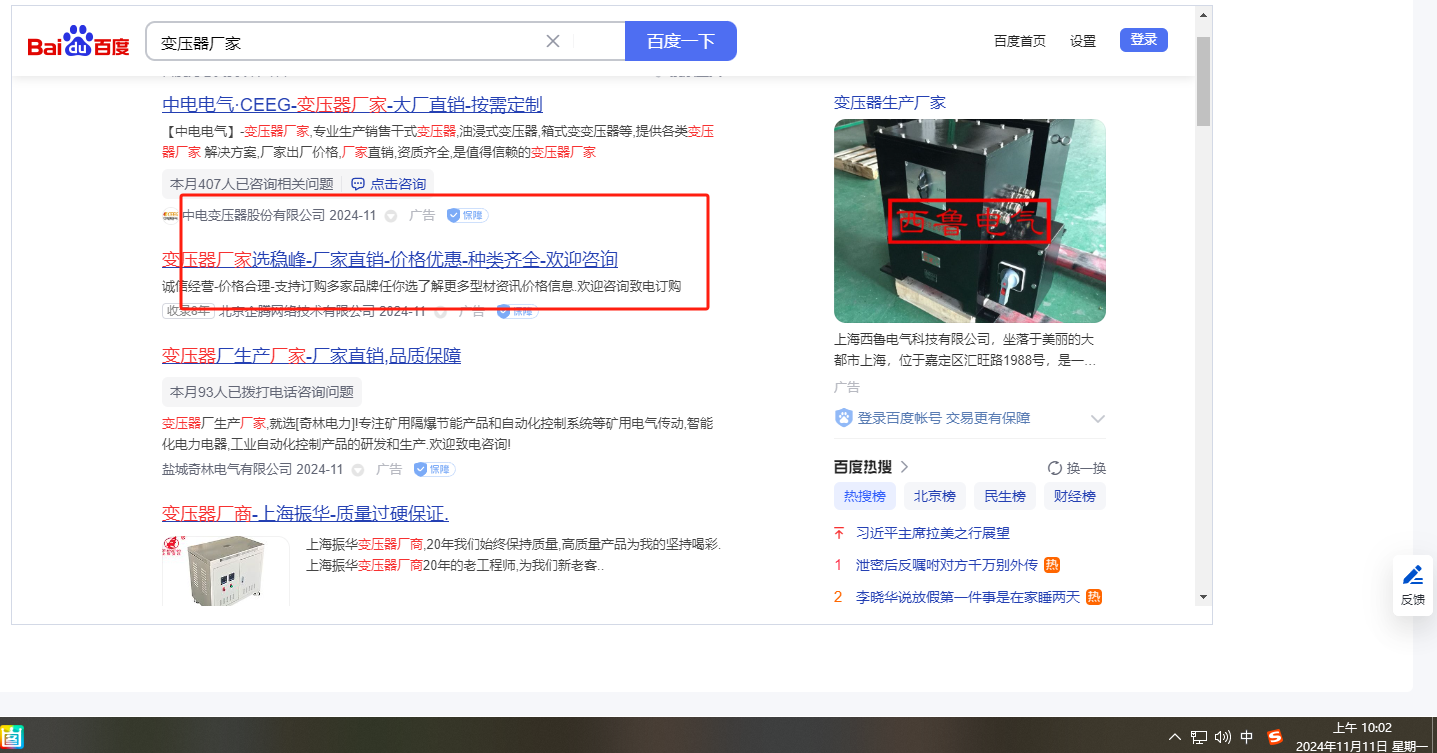
Task: Click 本月93人已拨打电话咨询问题 label
Action: pos(262,392)
